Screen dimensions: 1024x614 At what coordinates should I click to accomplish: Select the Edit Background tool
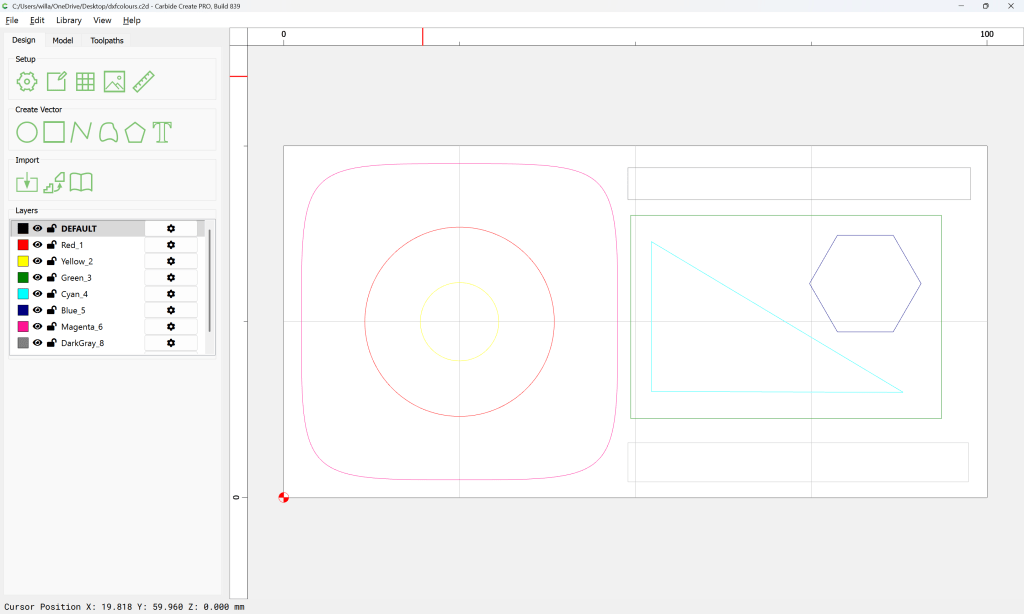(x=56, y=82)
